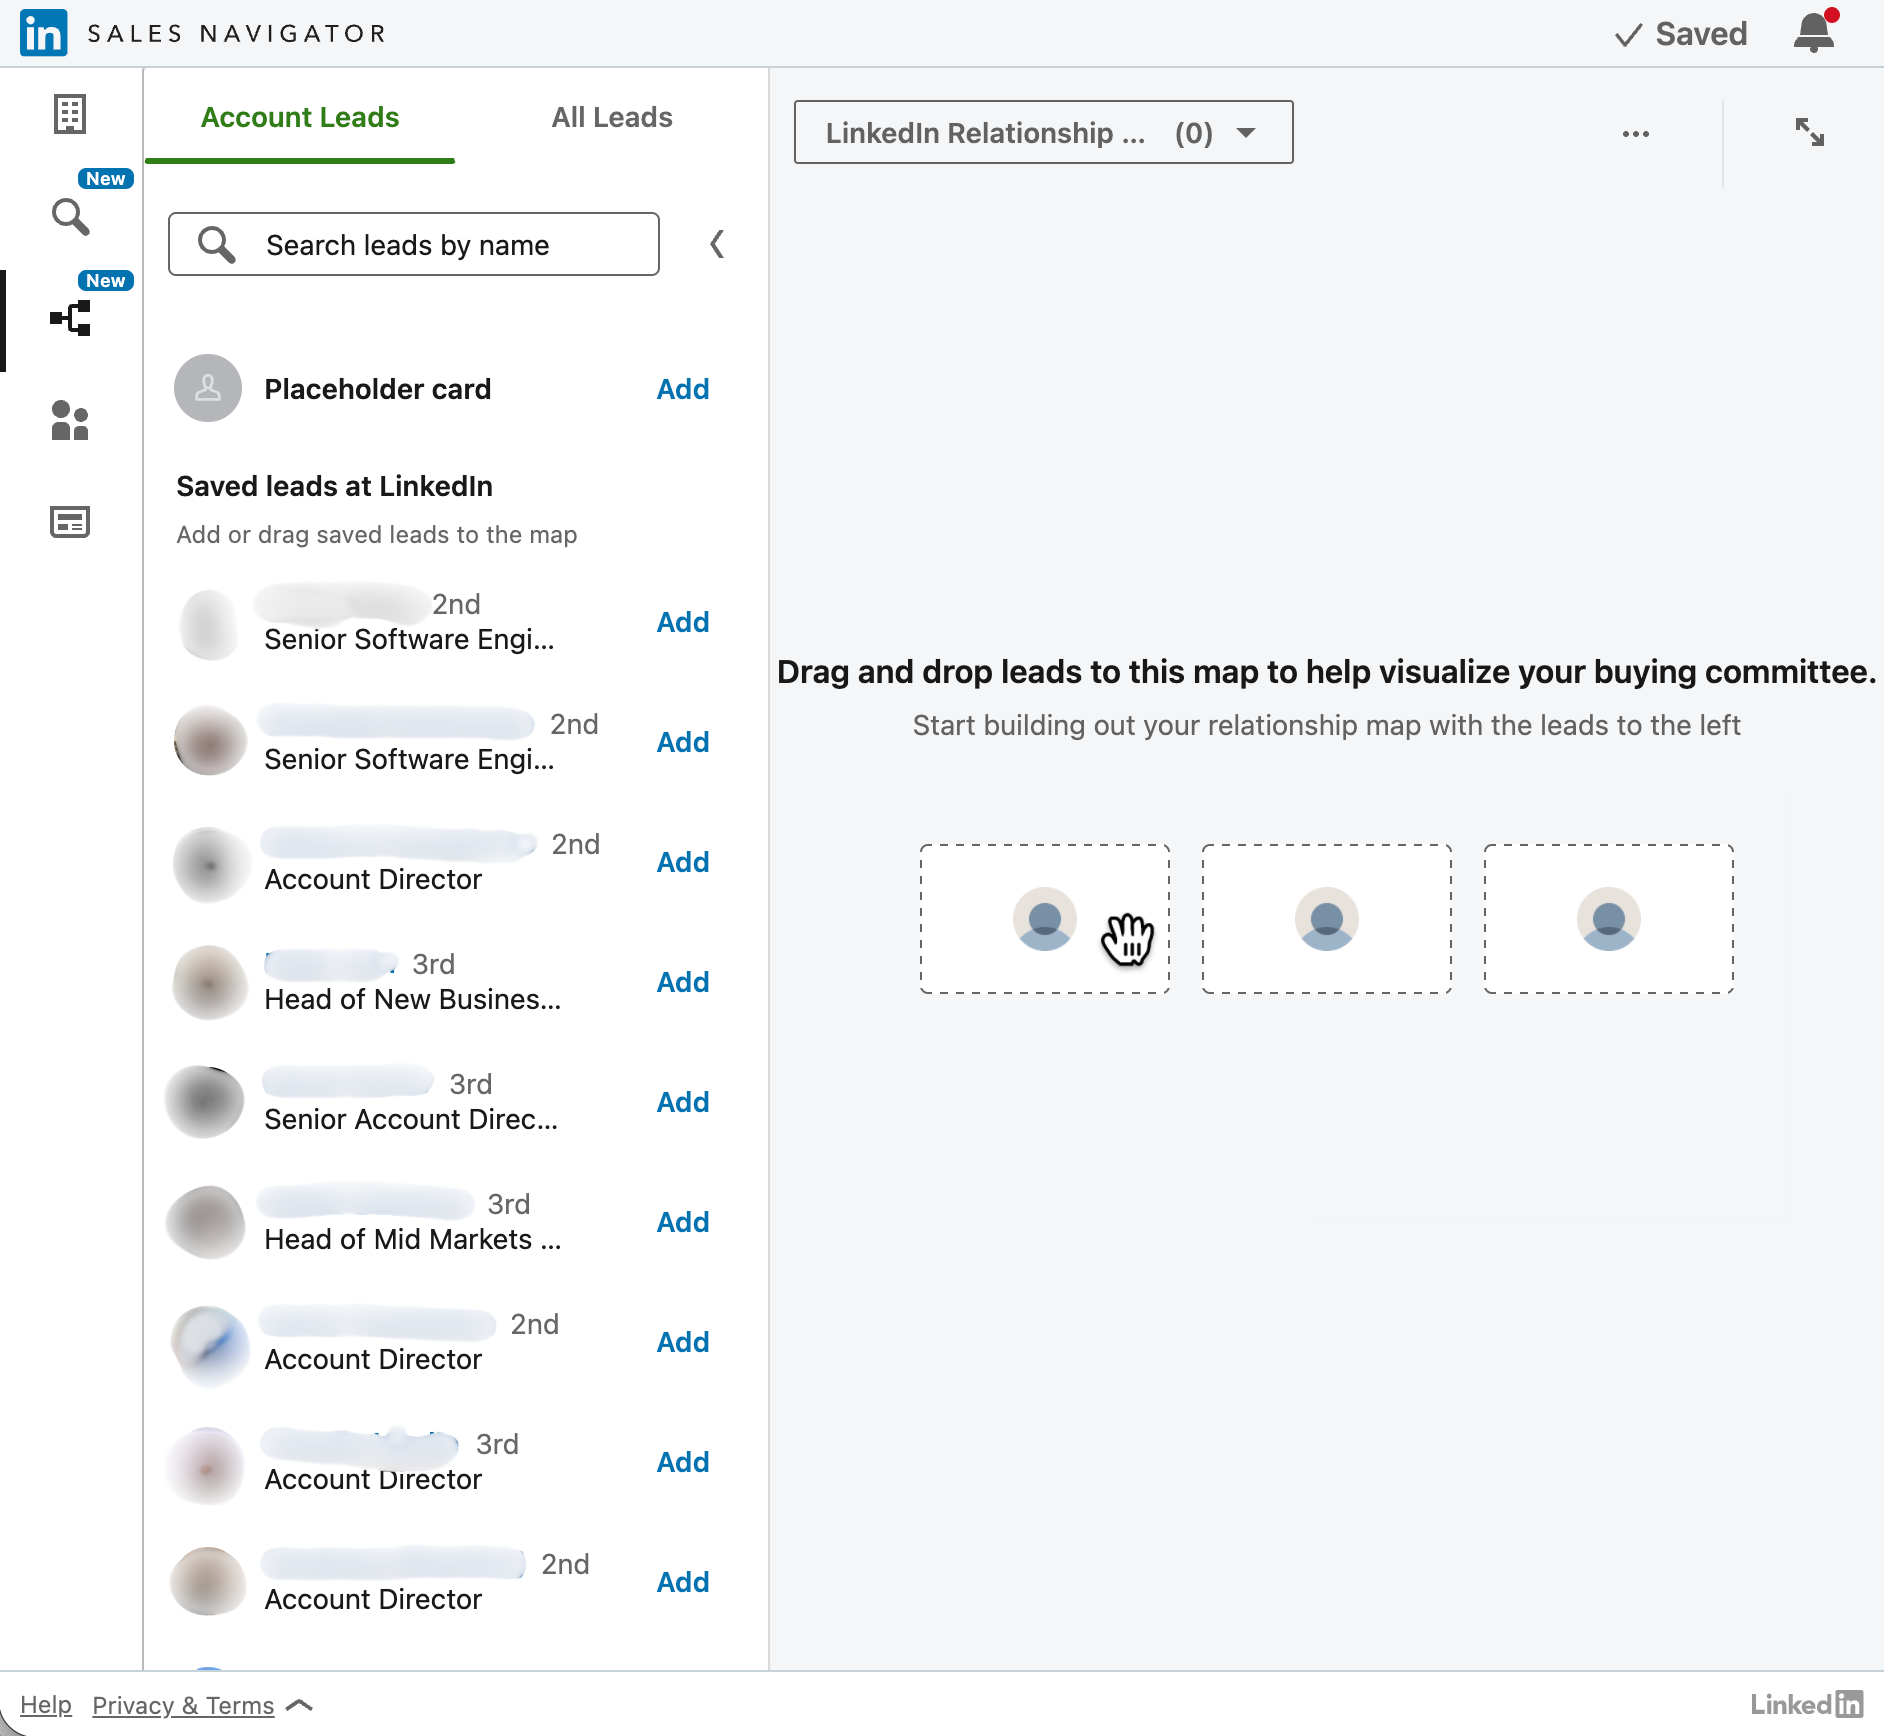Click the 'Head of New Busines...' title text

click(413, 999)
